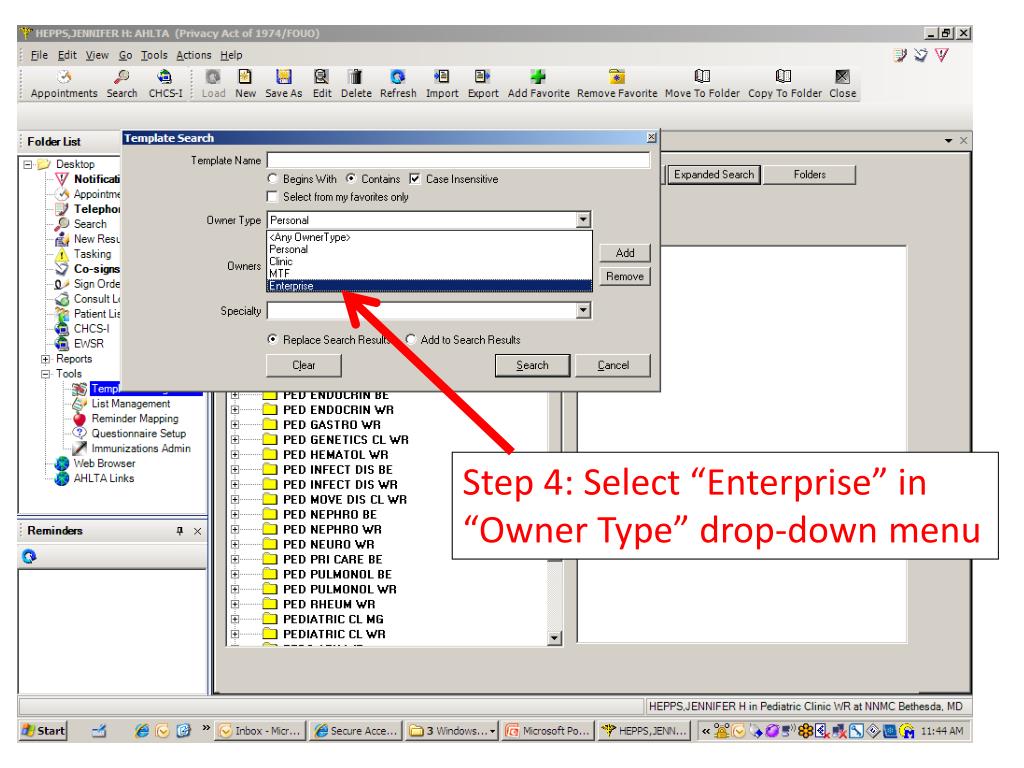The height and width of the screenshot is (768, 1024).
Task: Open the Appointments toolbar icon
Action: [64, 84]
